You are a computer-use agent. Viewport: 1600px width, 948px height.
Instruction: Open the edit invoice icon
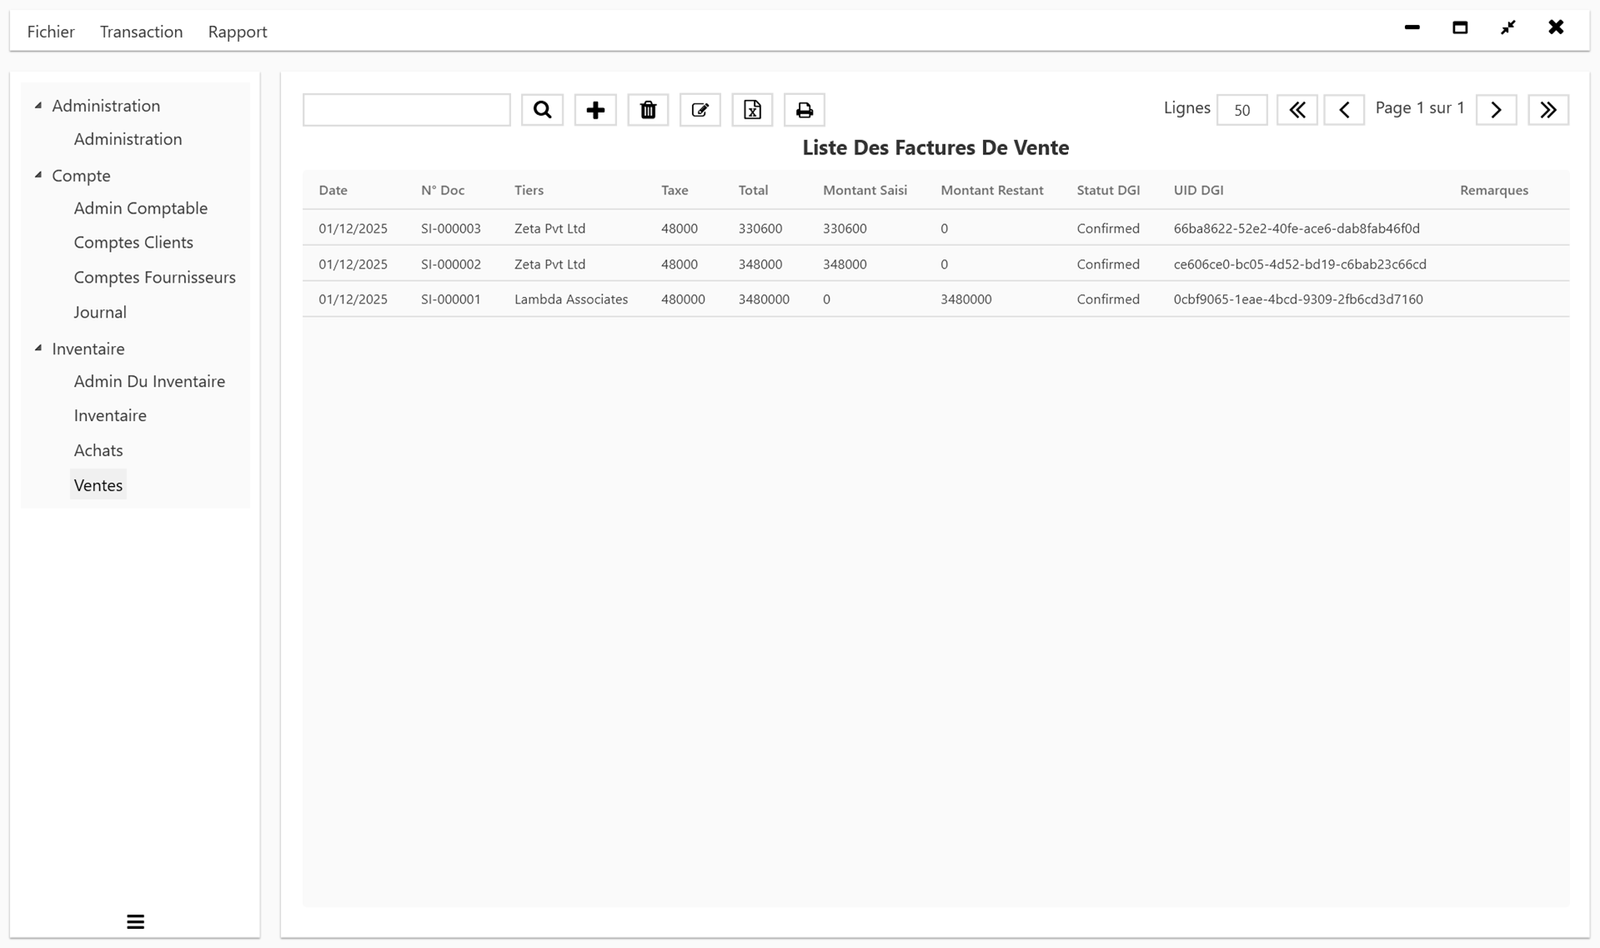tap(700, 109)
